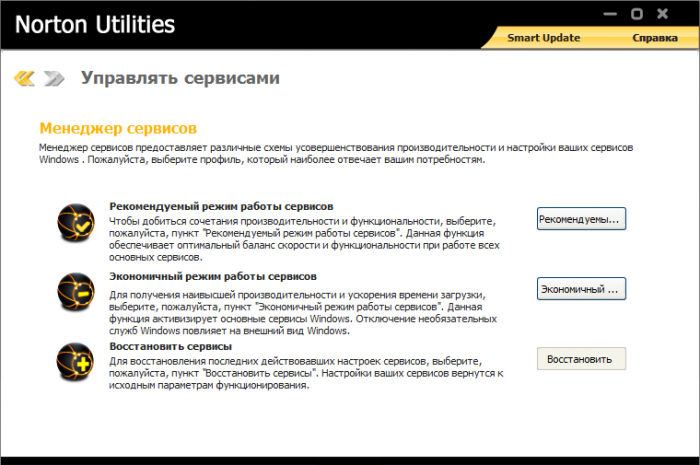The width and height of the screenshot is (700, 465).
Task: Close the Norton Utilities window
Action: tap(661, 14)
